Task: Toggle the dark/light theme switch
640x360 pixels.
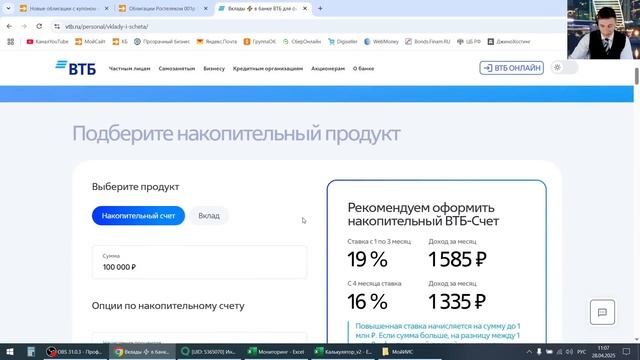Action: pyautogui.click(x=564, y=68)
